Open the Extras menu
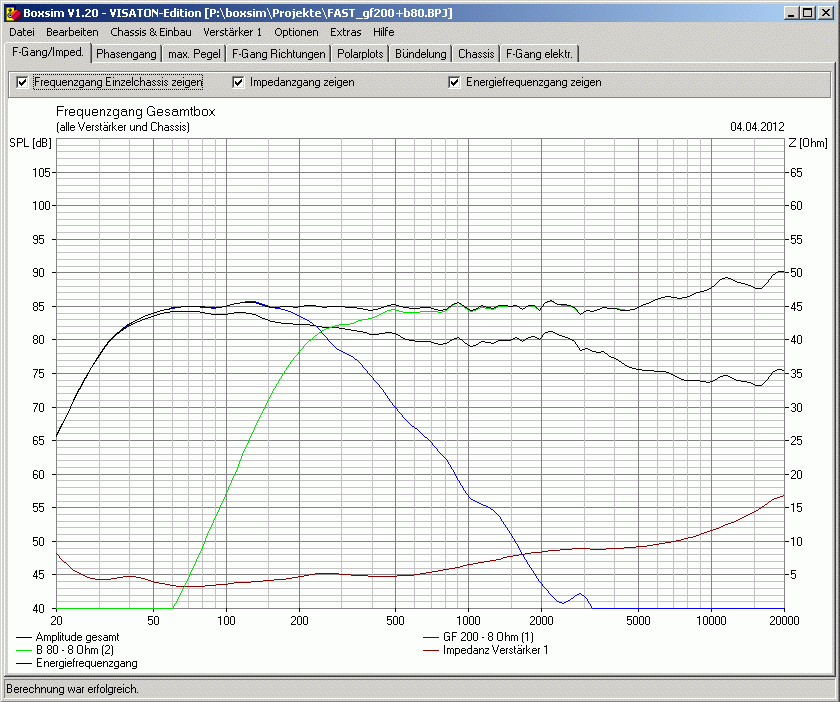The height and width of the screenshot is (702, 840). pos(346,32)
